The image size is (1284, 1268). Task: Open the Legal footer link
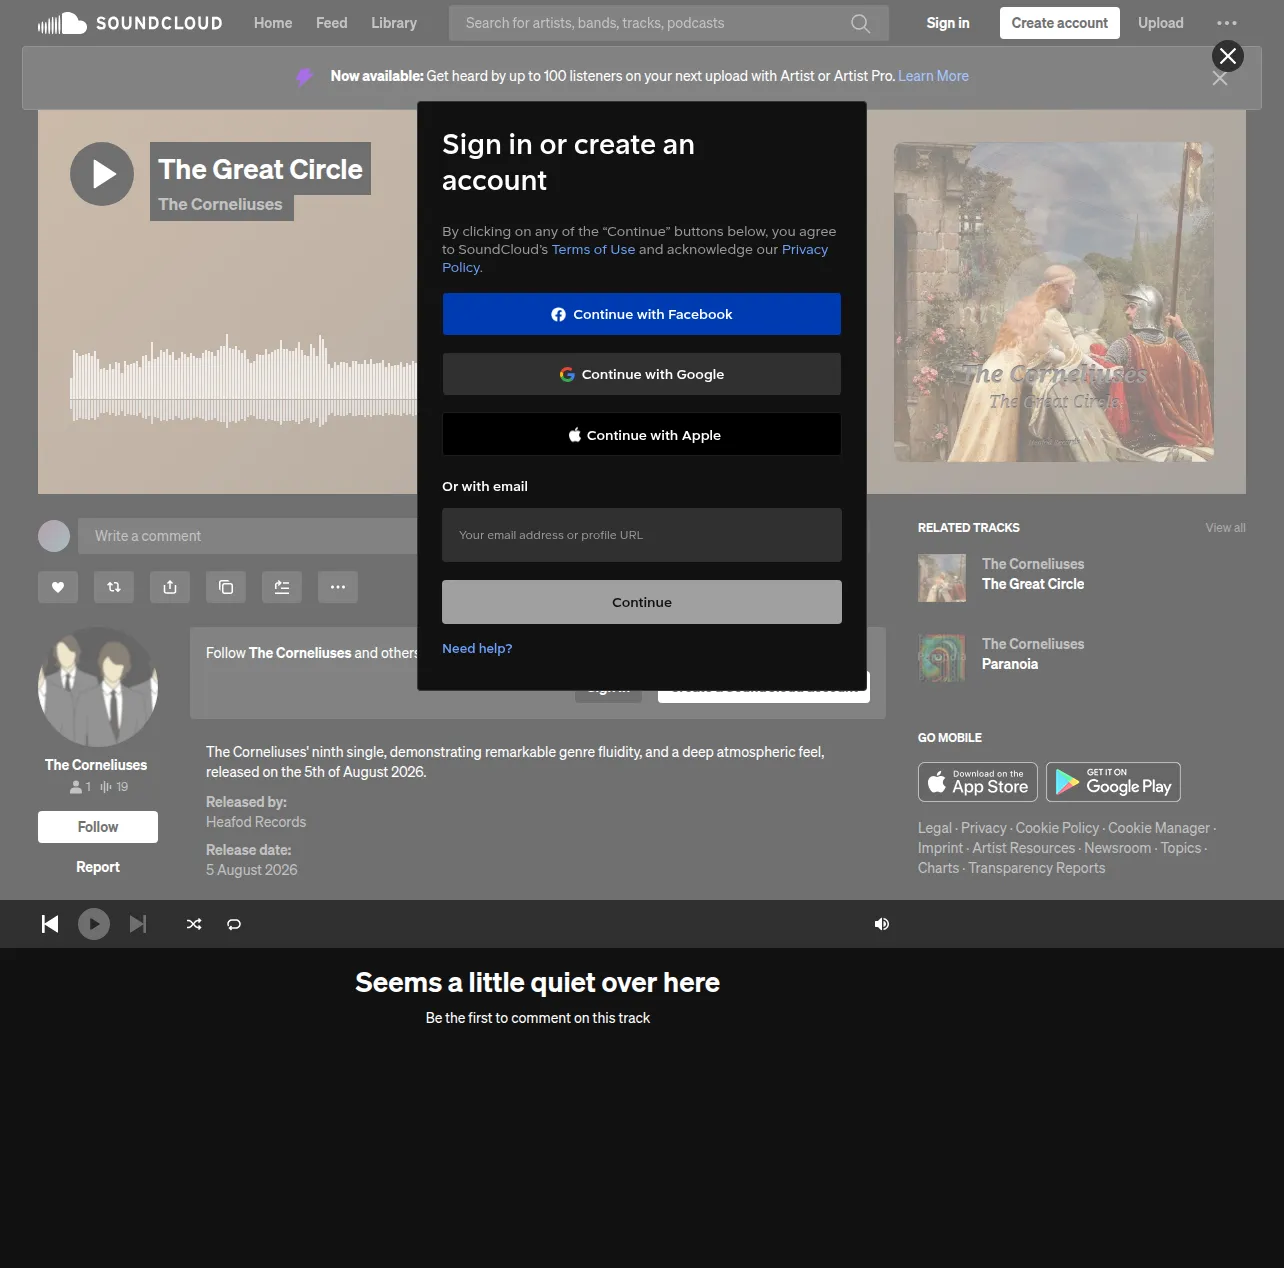pyautogui.click(x=935, y=828)
